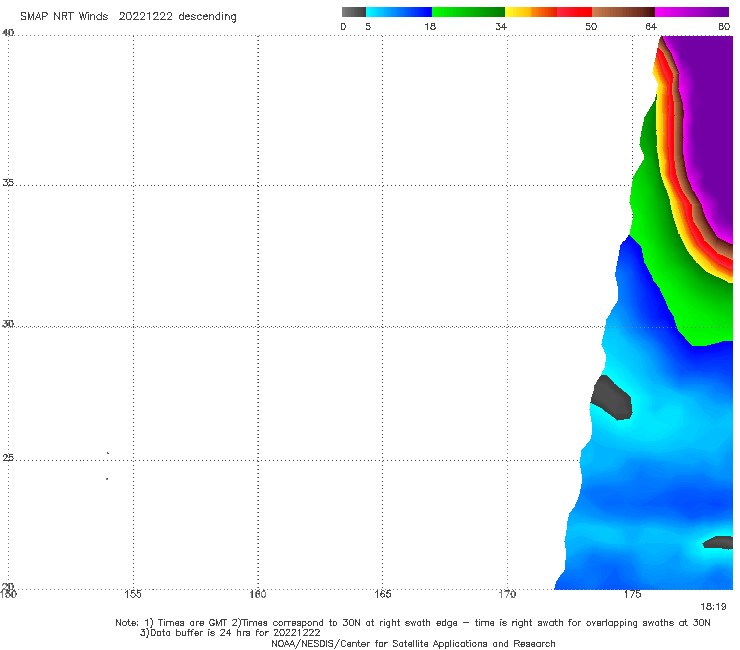
Task: Select the gray segment of the color scale
Action: click(x=354, y=12)
